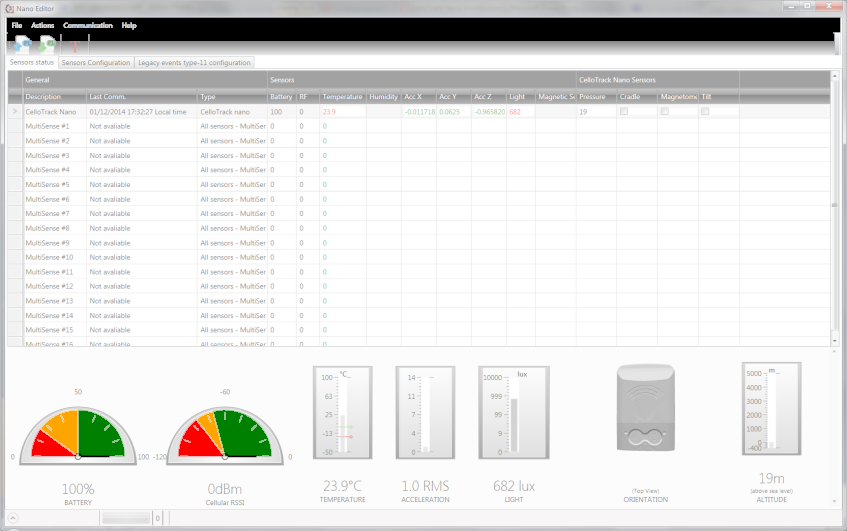Toggle the Cradle checkbox for CelloTrack Nano
This screenshot has height=531, width=847.
[x=624, y=111]
